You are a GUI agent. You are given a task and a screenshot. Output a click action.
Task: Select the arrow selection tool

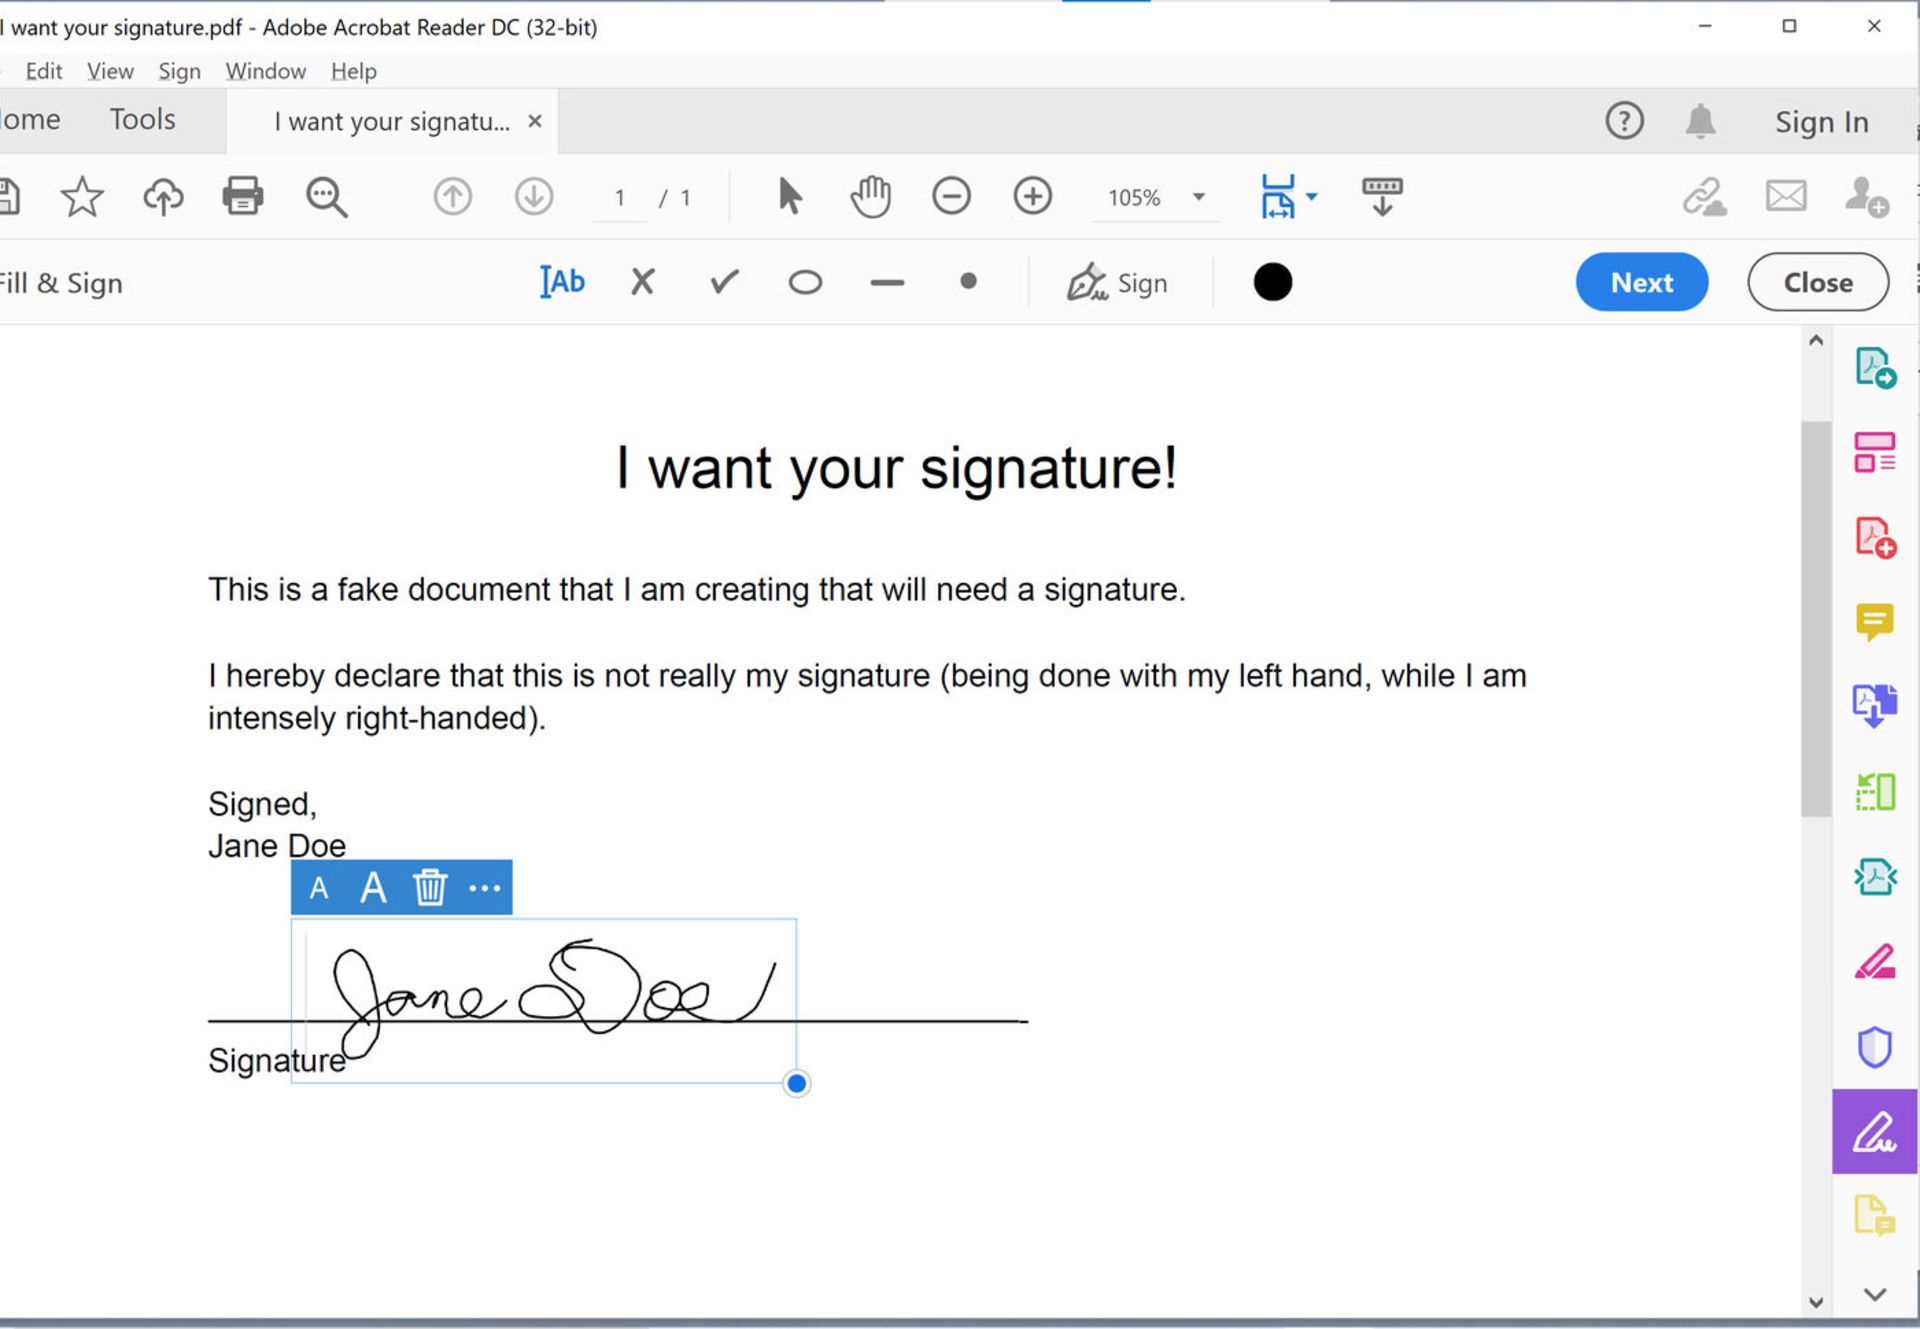790,196
